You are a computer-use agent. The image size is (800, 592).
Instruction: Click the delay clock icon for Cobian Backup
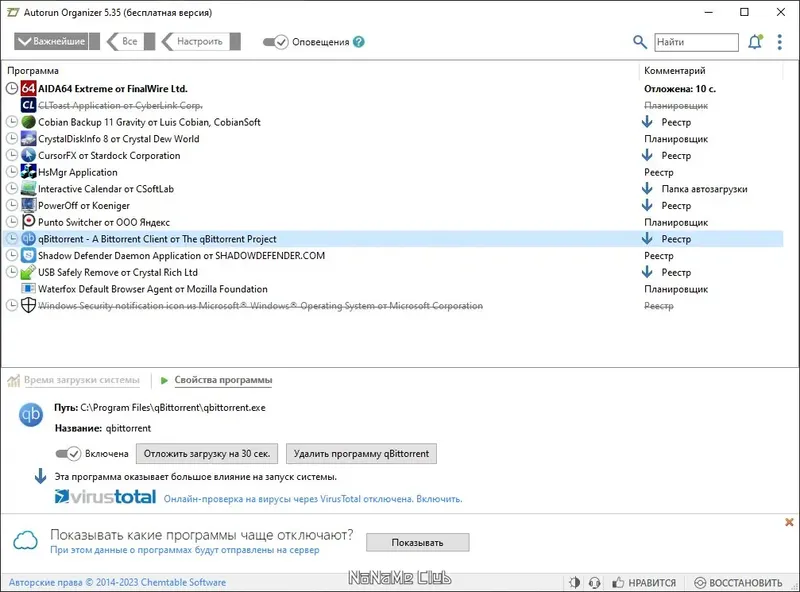point(12,122)
